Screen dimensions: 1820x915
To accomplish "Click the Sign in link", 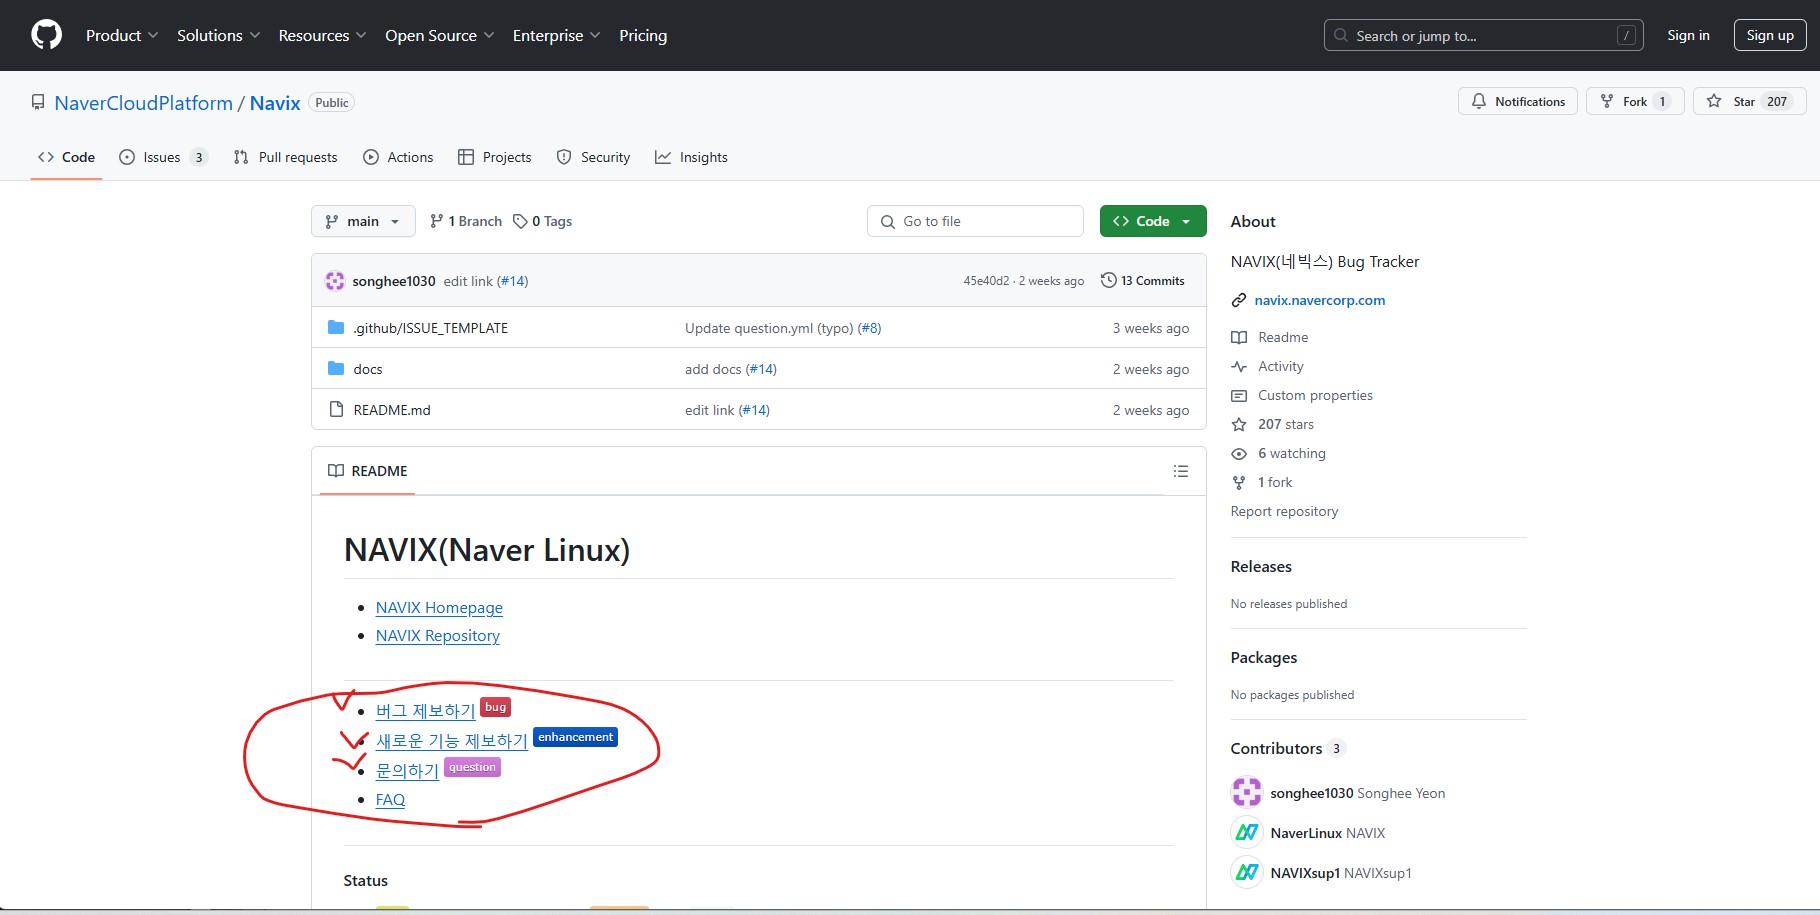I will pyautogui.click(x=1688, y=35).
